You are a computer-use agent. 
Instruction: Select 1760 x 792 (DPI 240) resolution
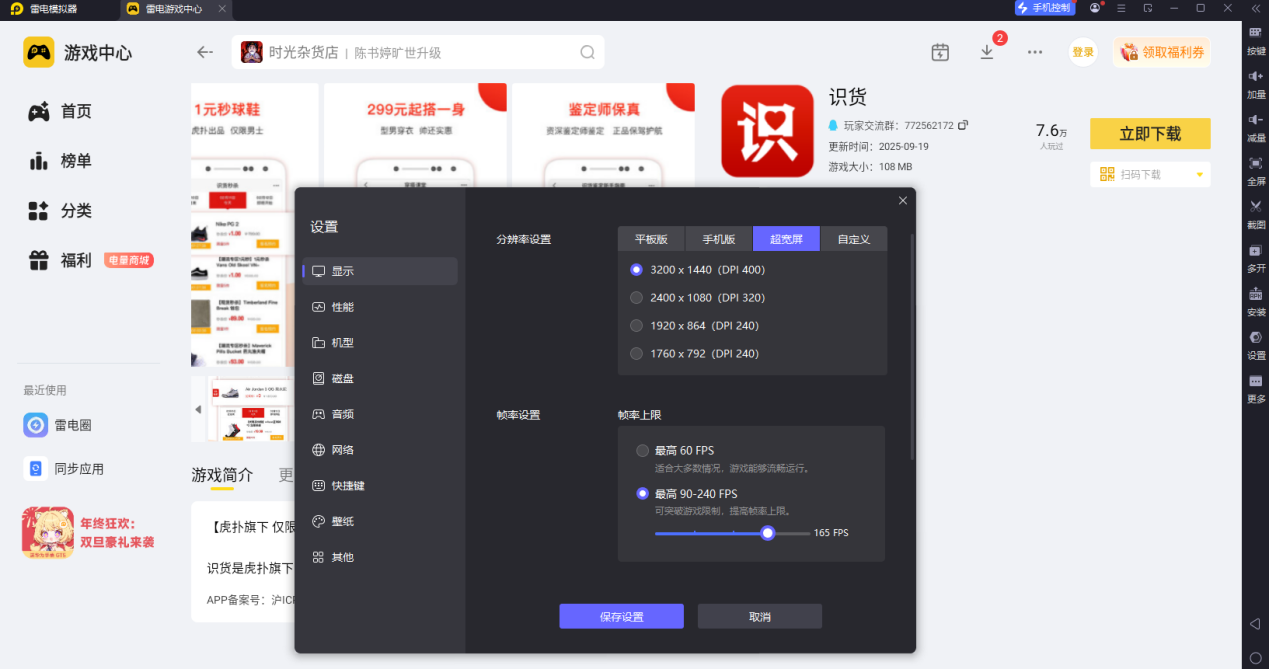636,353
